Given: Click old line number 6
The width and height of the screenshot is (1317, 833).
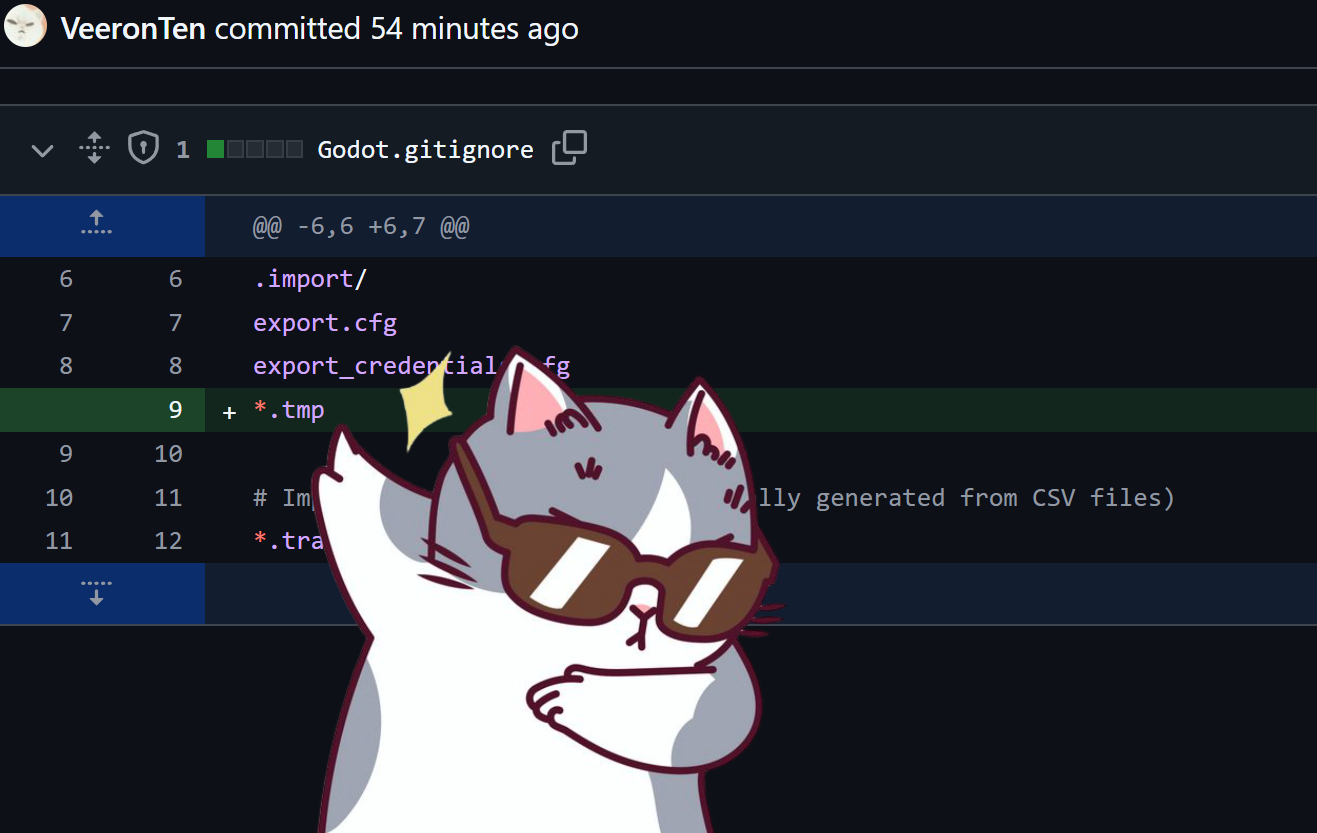Looking at the screenshot, I should [x=66, y=279].
